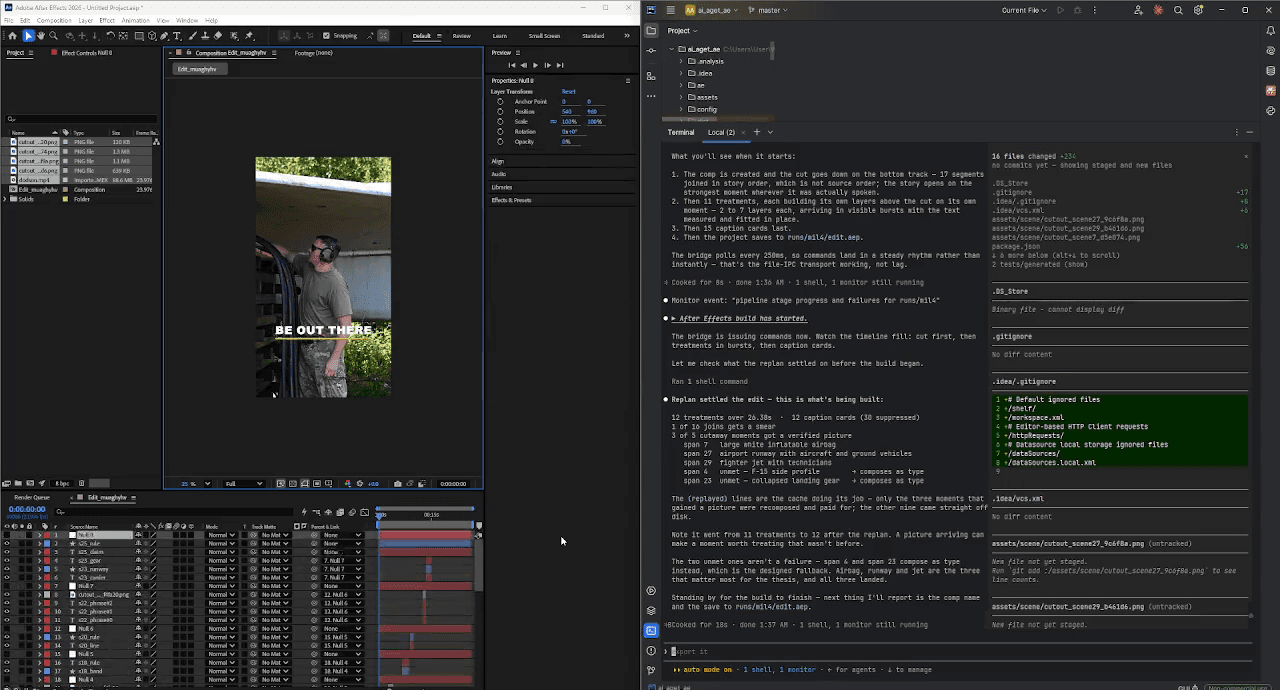The height and width of the screenshot is (690, 1280).
Task: Toggle Scale constrain proportions link
Action: point(553,121)
